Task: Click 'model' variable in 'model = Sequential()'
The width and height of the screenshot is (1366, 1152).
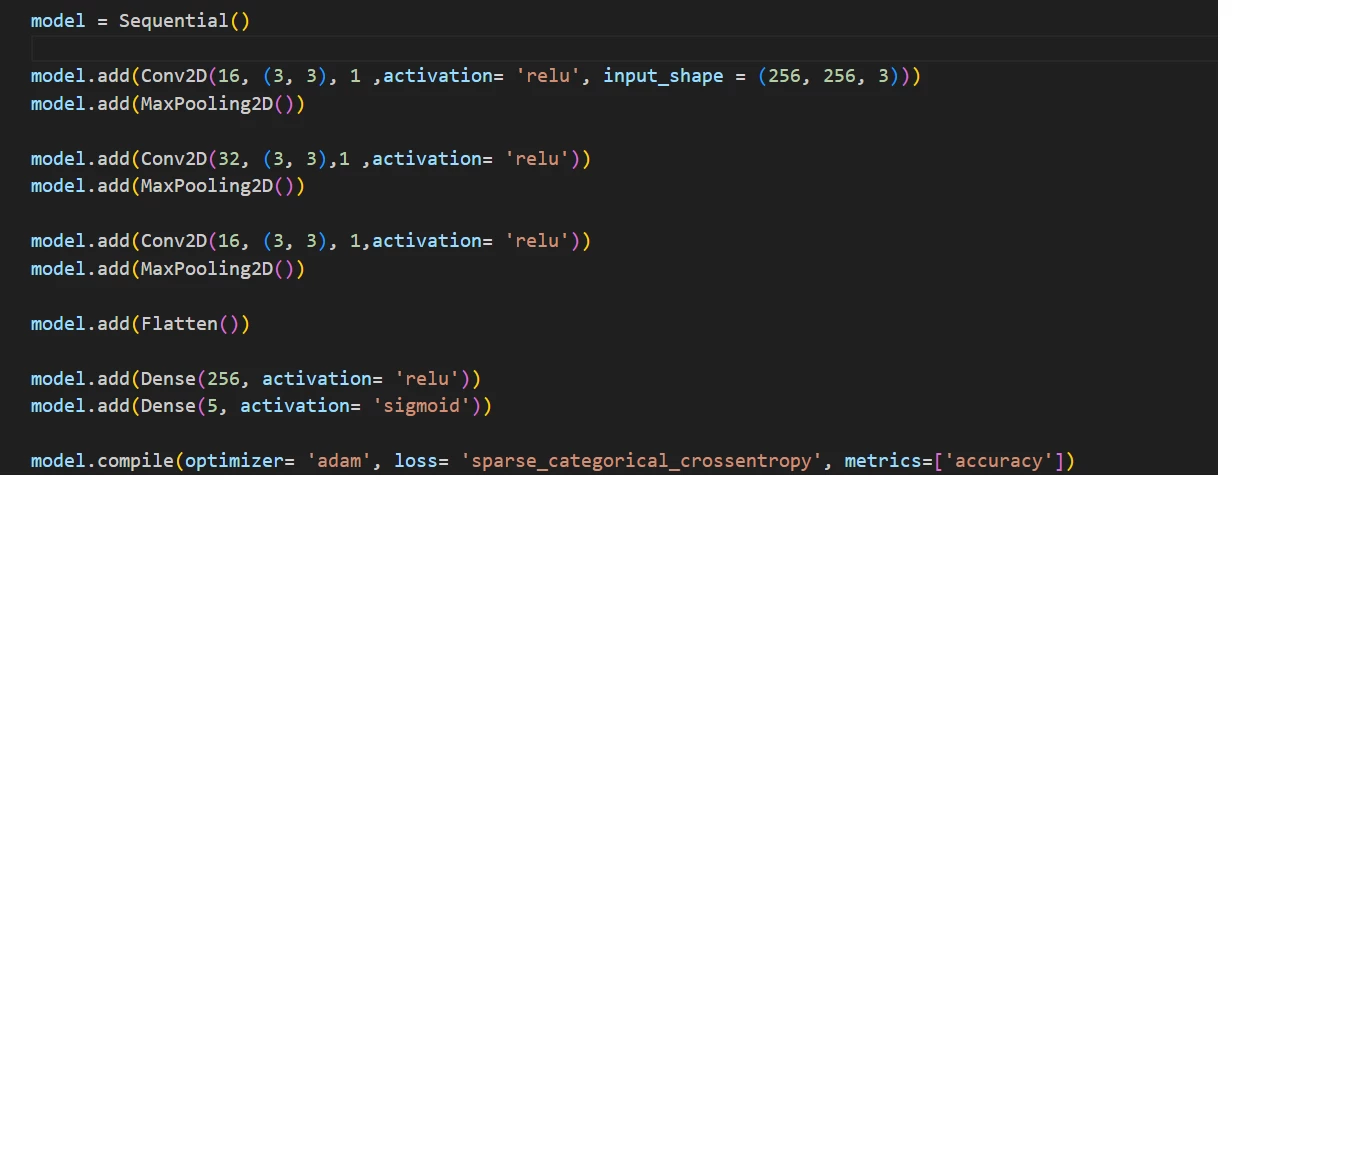Action: click(x=58, y=21)
